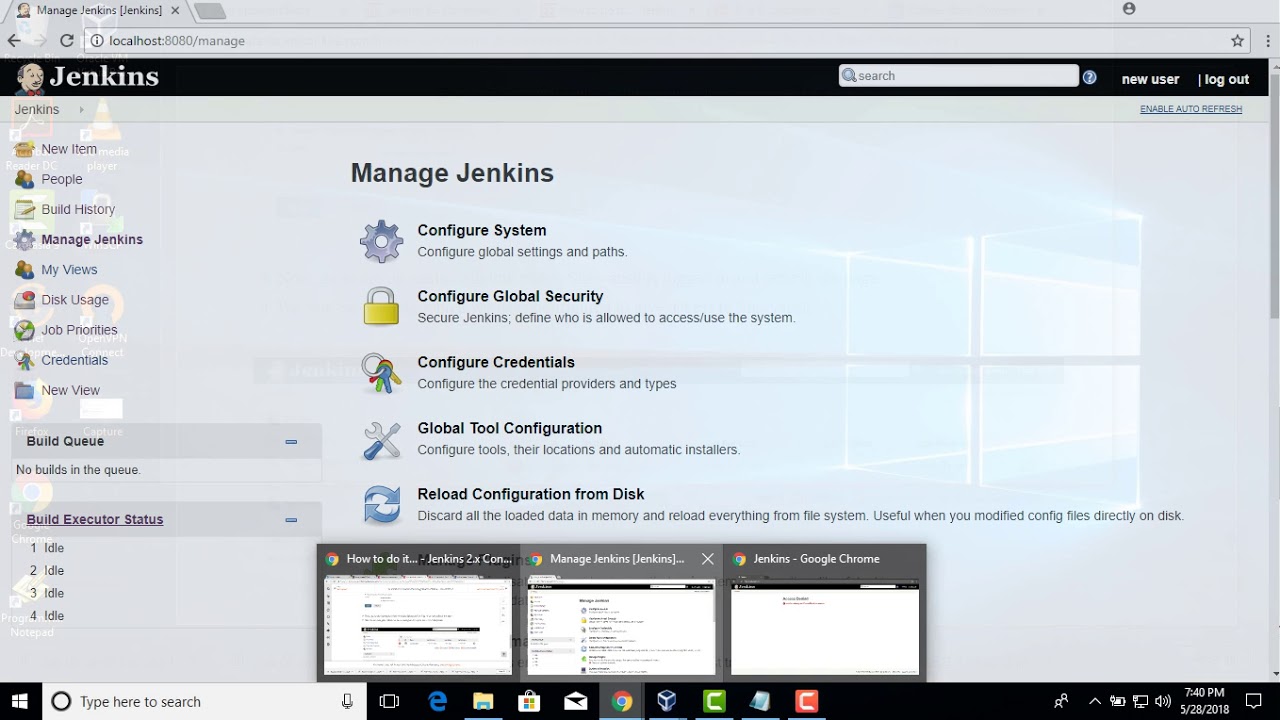Open the Credentials sidebar link
This screenshot has height=720, width=1280.
click(75, 359)
